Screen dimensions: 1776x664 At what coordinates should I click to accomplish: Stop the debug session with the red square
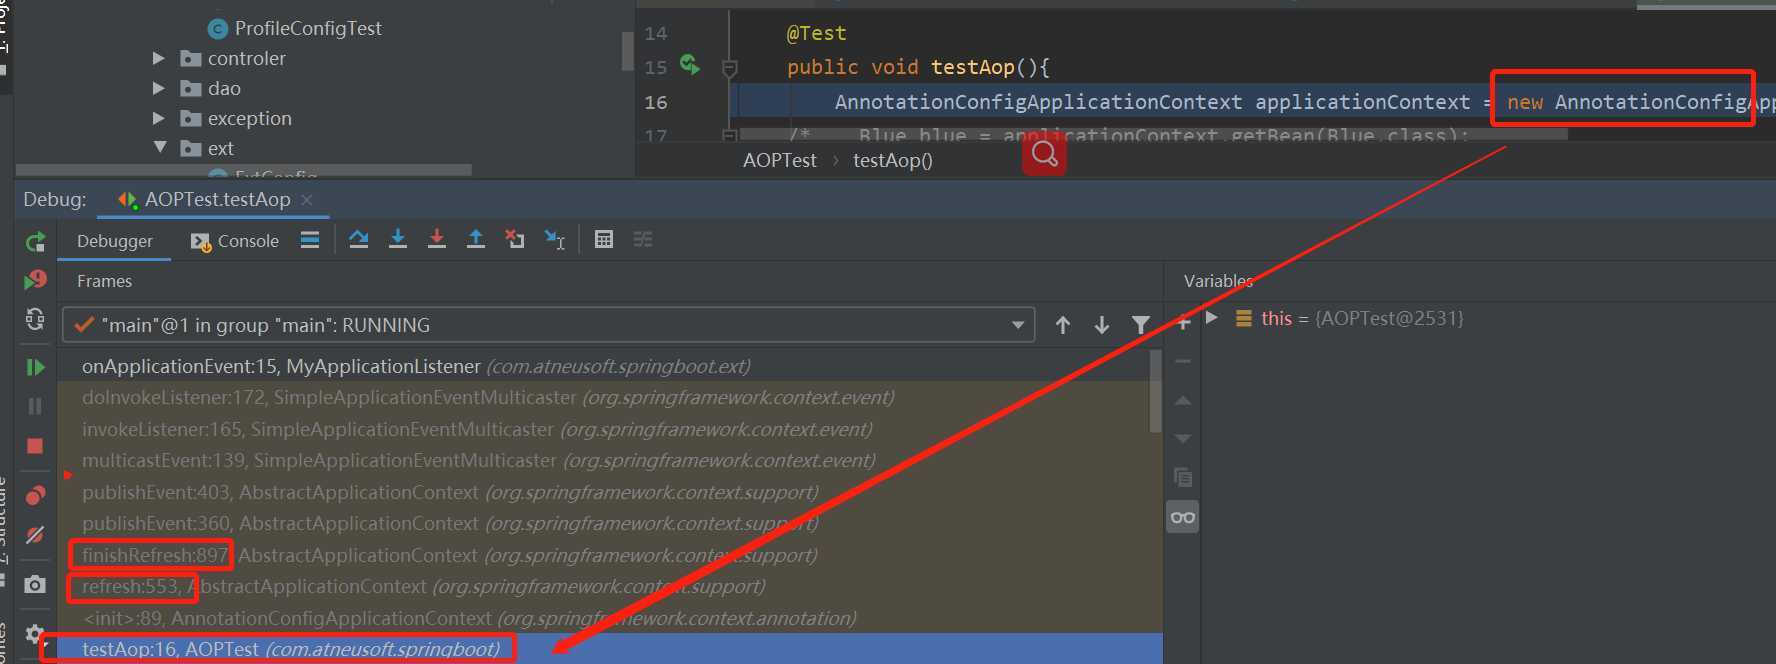pyautogui.click(x=35, y=446)
